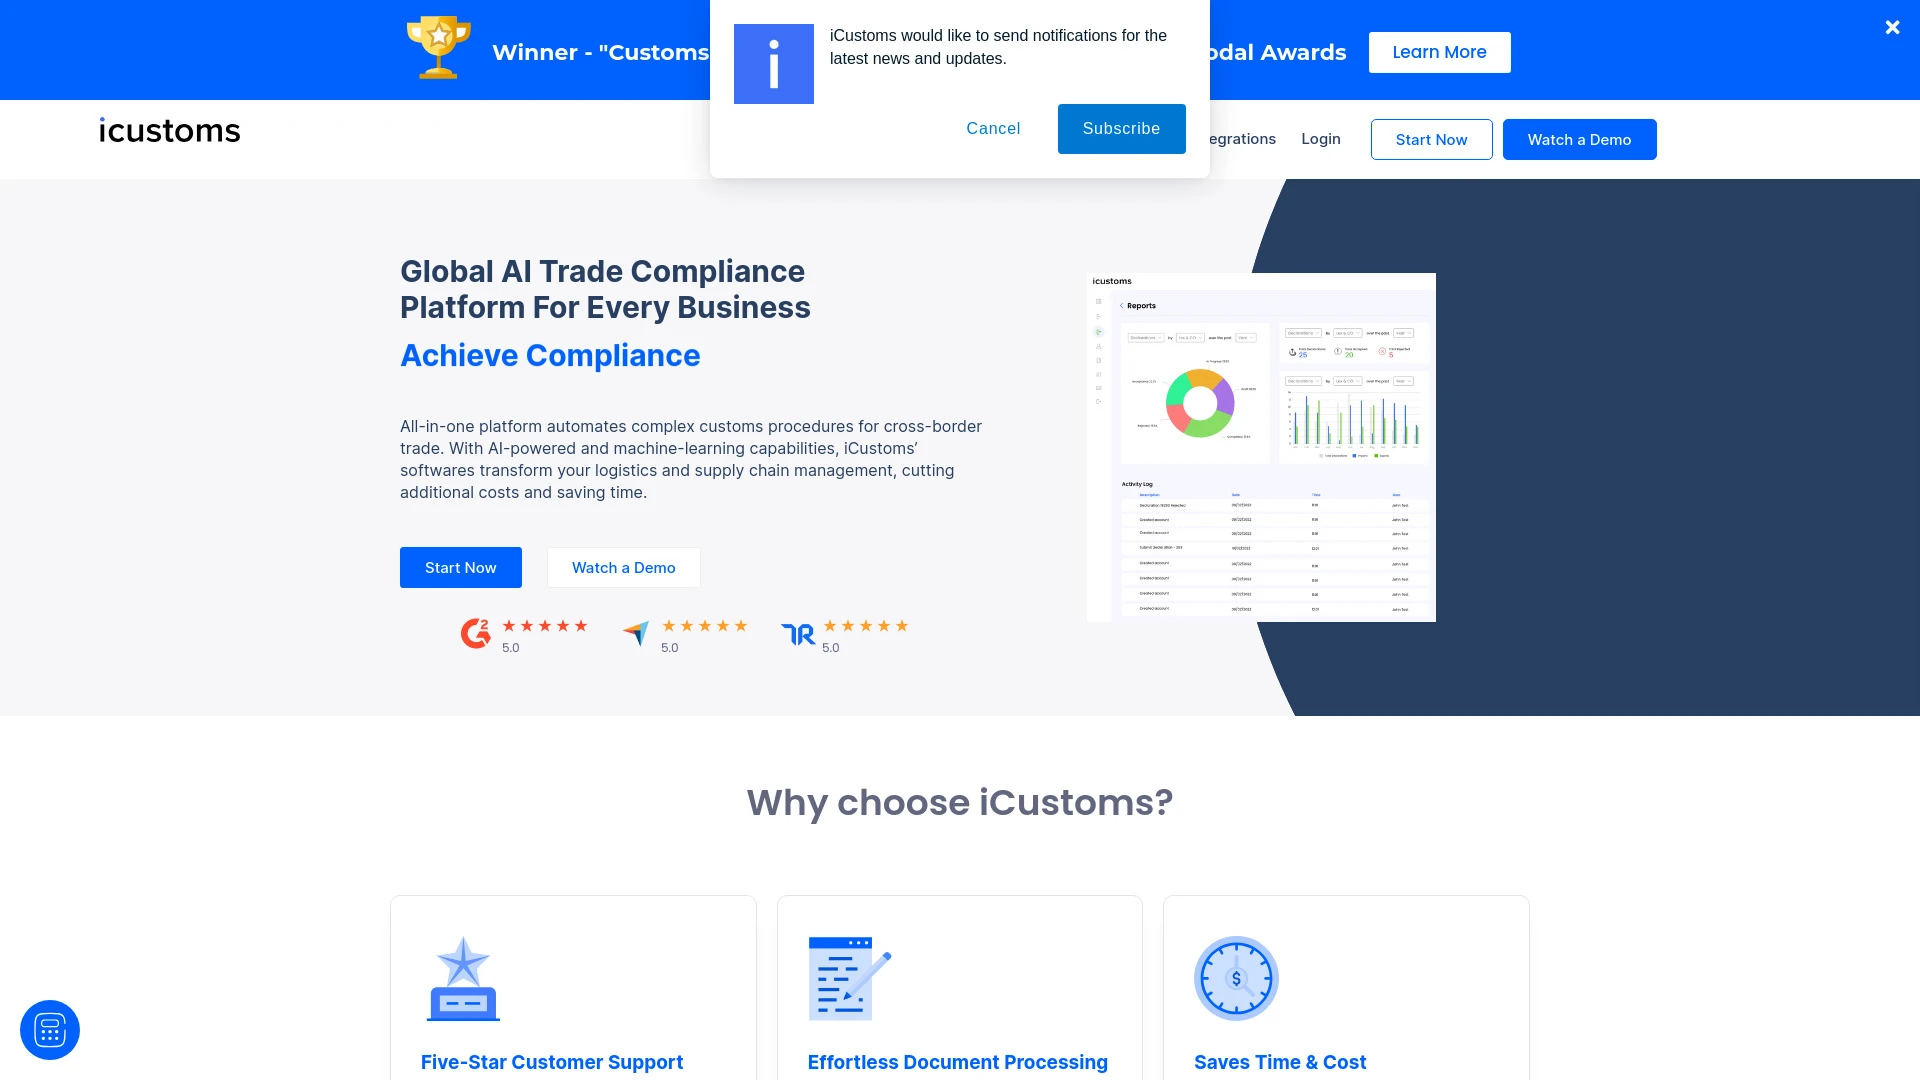1920x1080 pixels.
Task: Click the Effortless Document Processing icon
Action: 849,976
